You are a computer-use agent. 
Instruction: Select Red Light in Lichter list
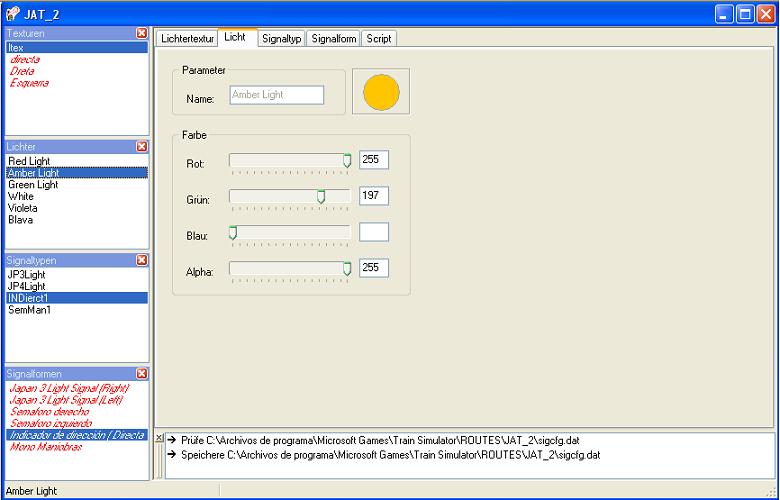(29, 161)
